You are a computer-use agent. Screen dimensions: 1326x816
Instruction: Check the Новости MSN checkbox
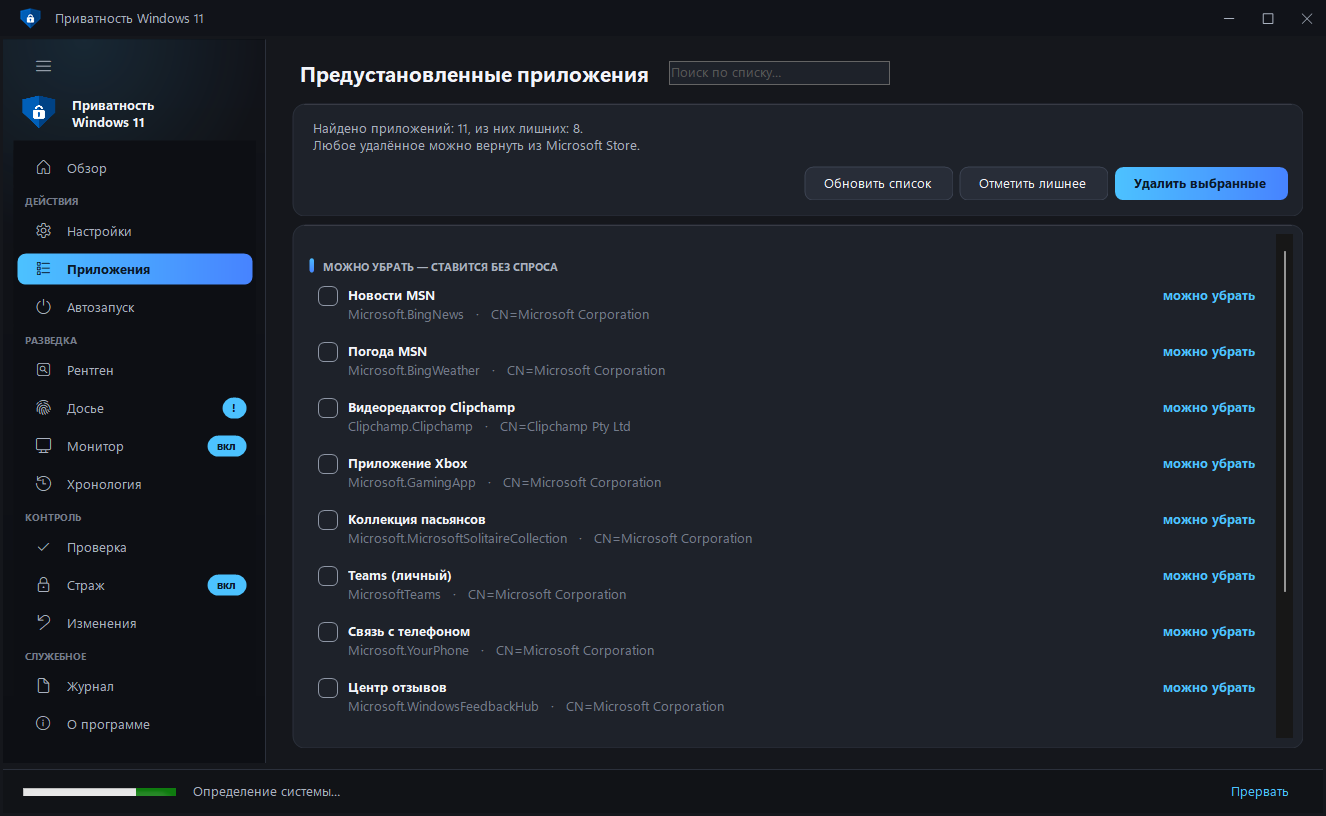(328, 296)
